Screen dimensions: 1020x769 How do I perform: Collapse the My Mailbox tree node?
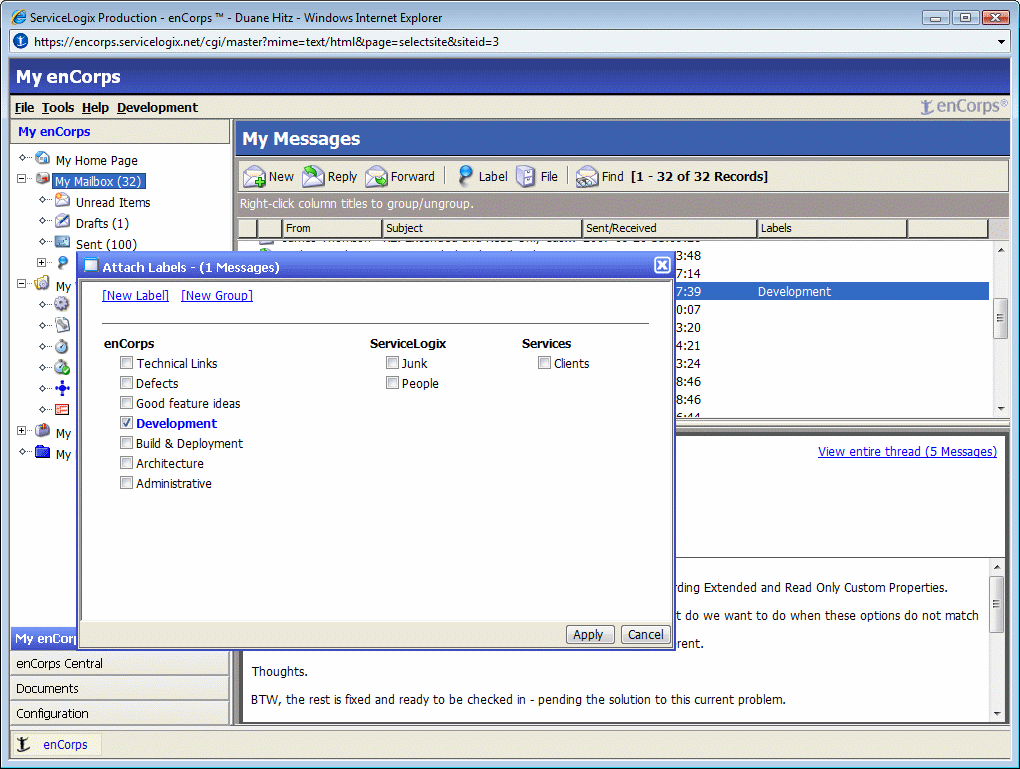pos(21,178)
